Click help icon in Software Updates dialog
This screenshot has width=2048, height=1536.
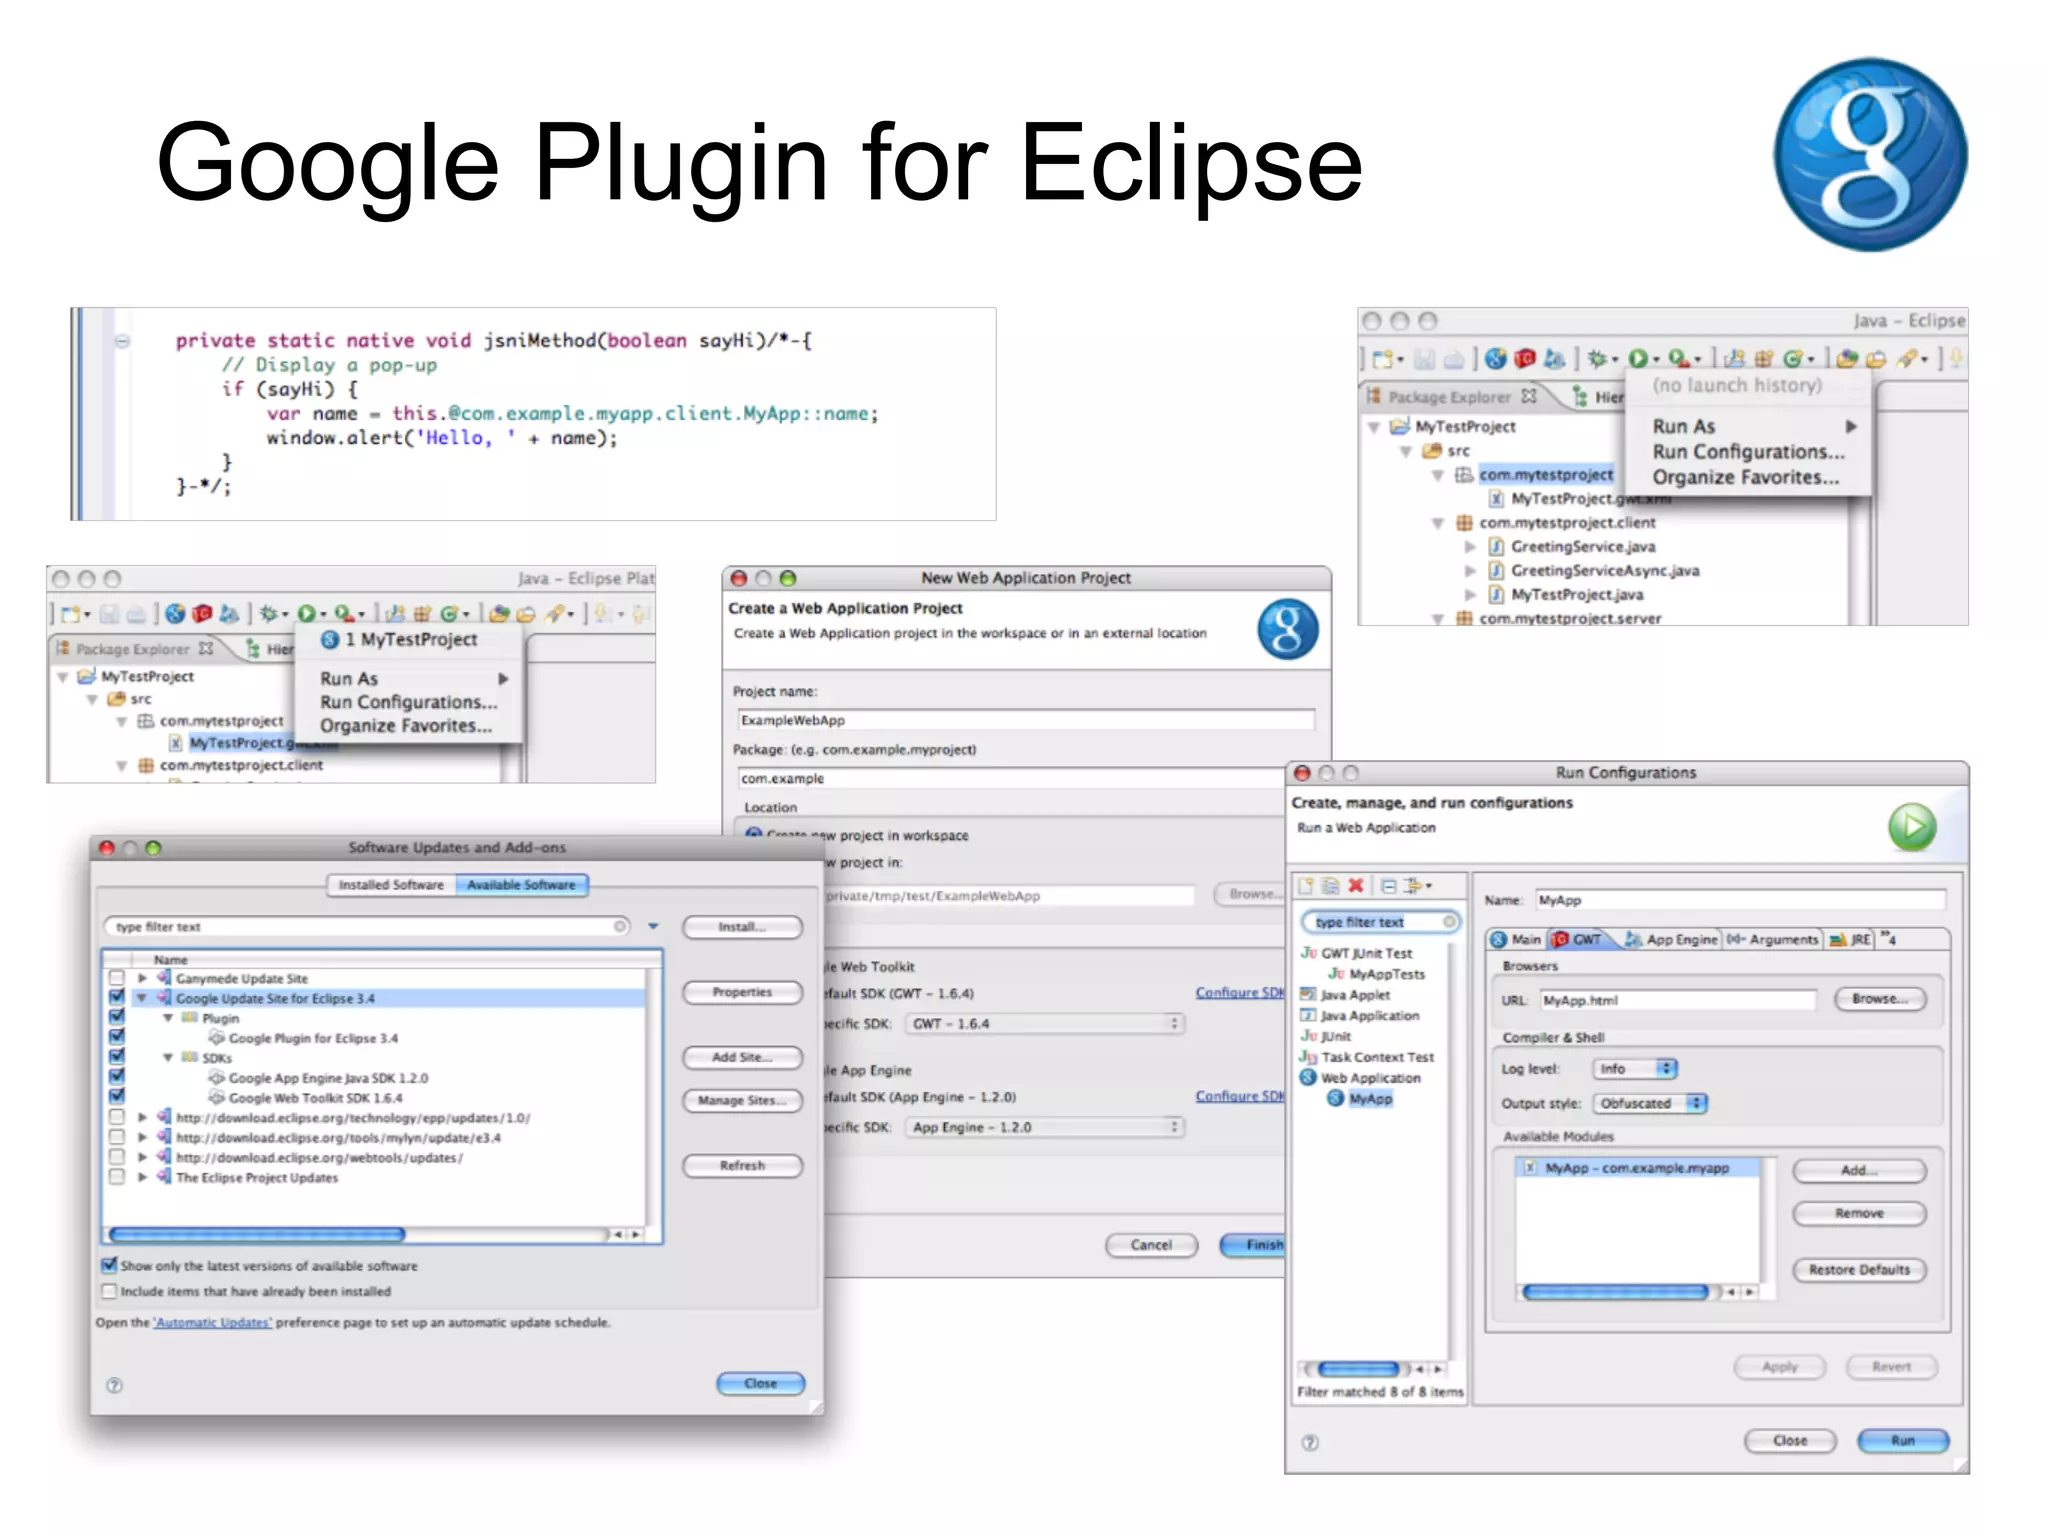point(114,1385)
